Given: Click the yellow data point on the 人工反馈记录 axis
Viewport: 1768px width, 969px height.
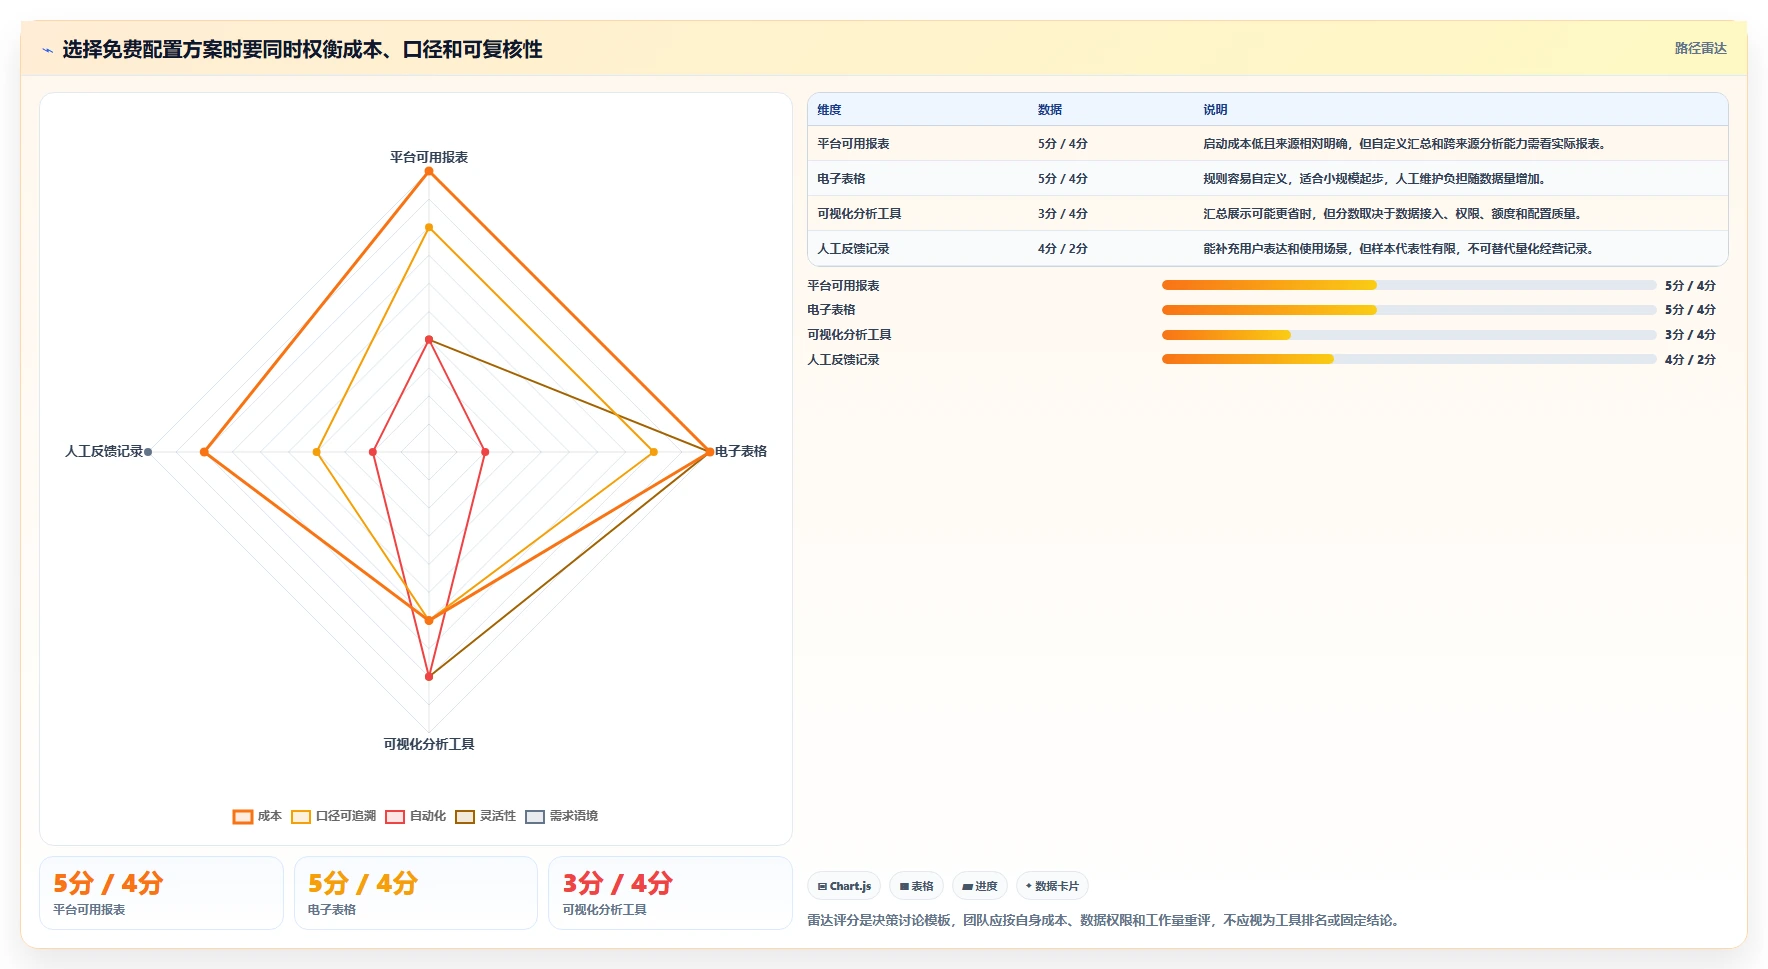Looking at the screenshot, I should 317,452.
